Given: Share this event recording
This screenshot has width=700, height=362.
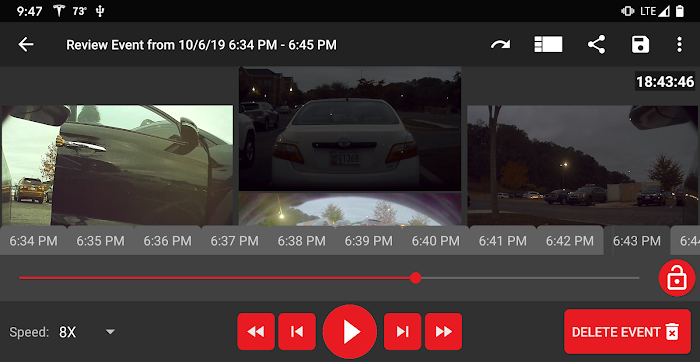Looking at the screenshot, I should pyautogui.click(x=596, y=45).
